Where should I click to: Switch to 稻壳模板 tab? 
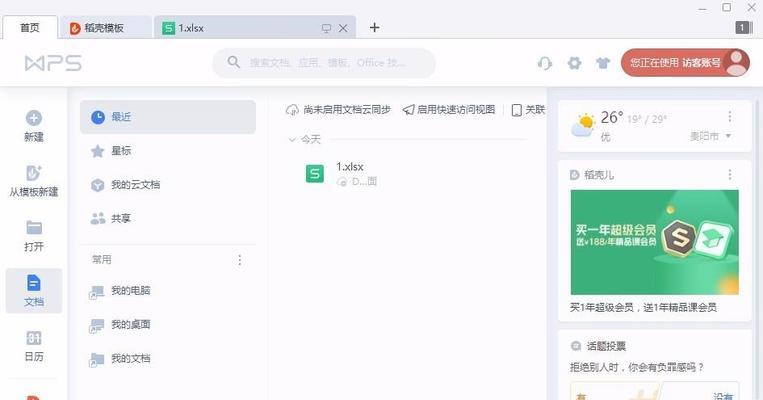(x=105, y=28)
